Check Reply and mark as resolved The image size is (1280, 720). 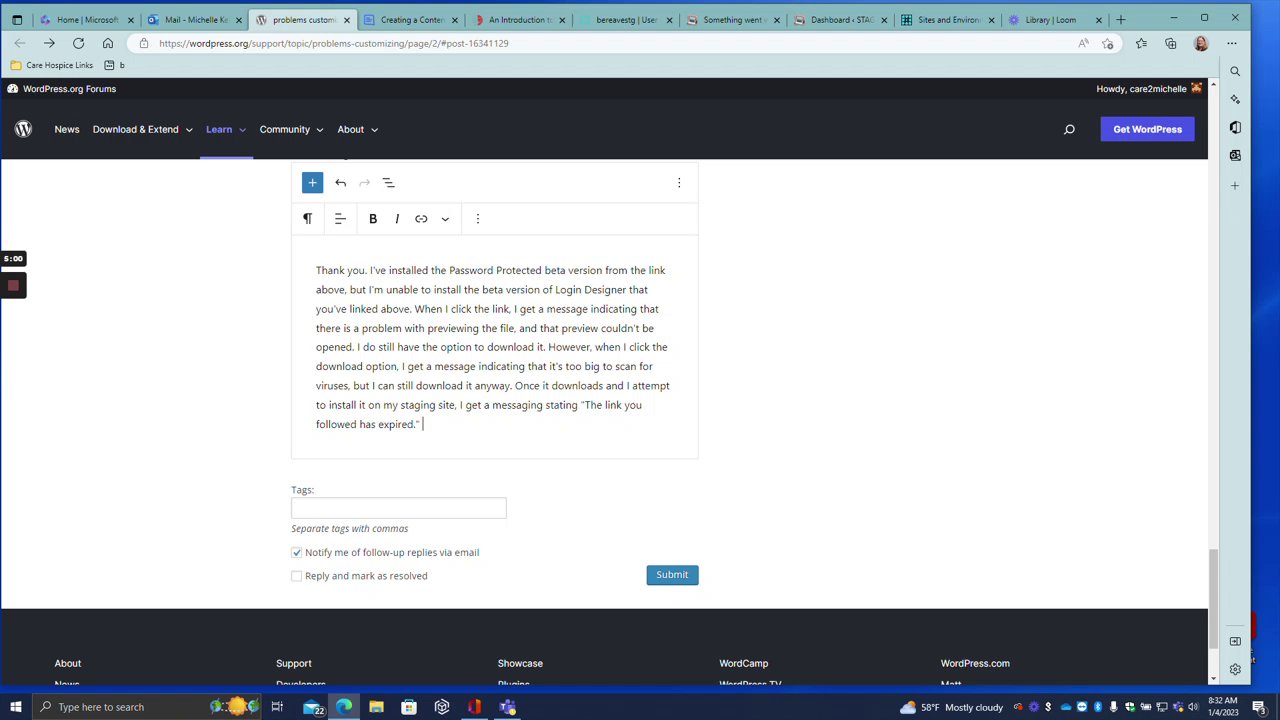(296, 576)
